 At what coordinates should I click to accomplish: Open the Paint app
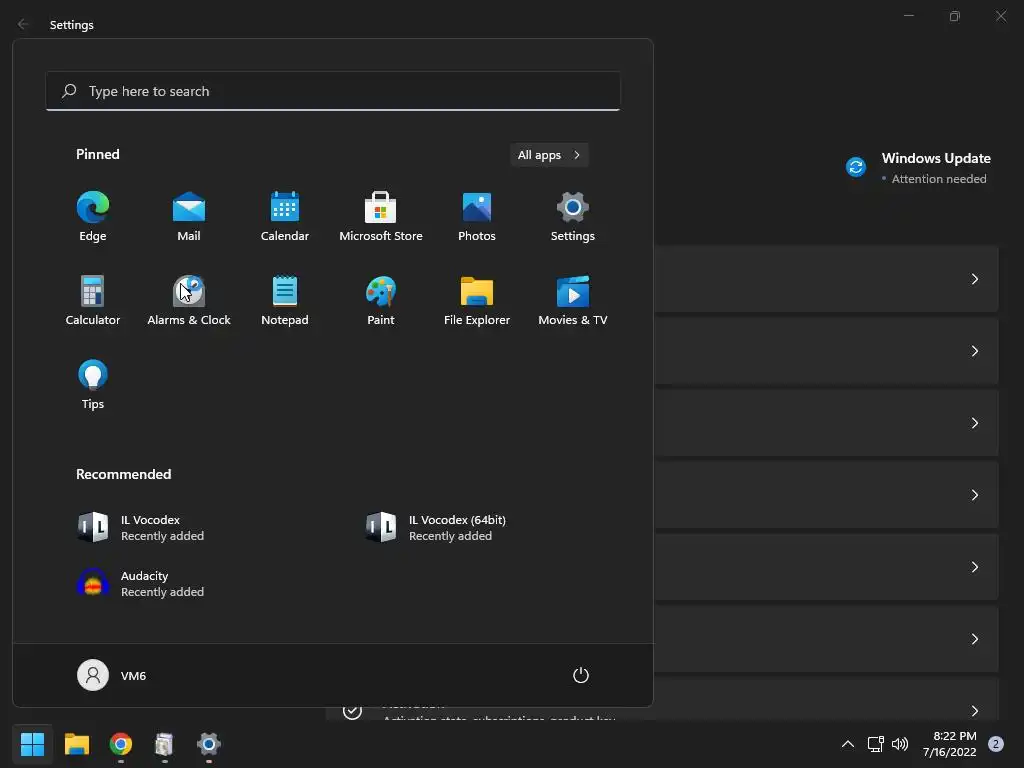tap(381, 300)
